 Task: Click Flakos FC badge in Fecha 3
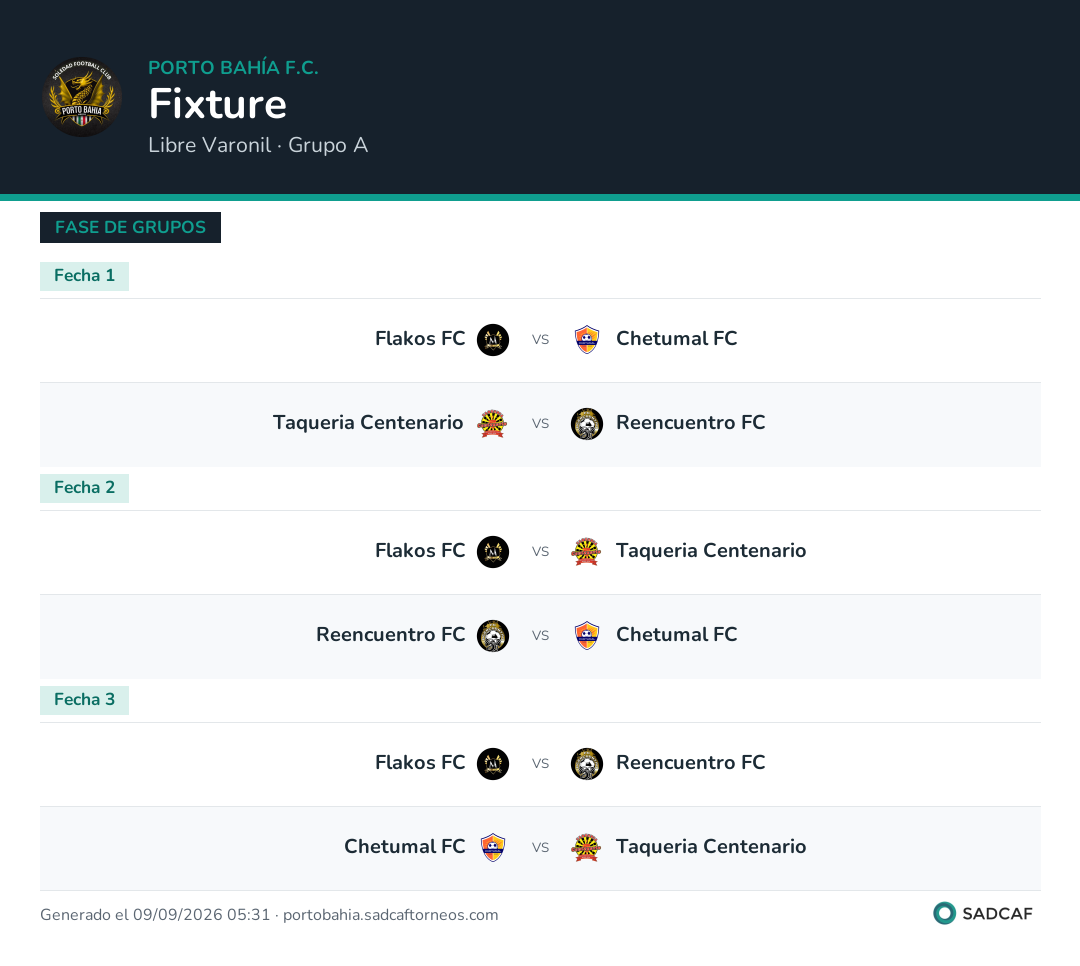click(x=493, y=763)
